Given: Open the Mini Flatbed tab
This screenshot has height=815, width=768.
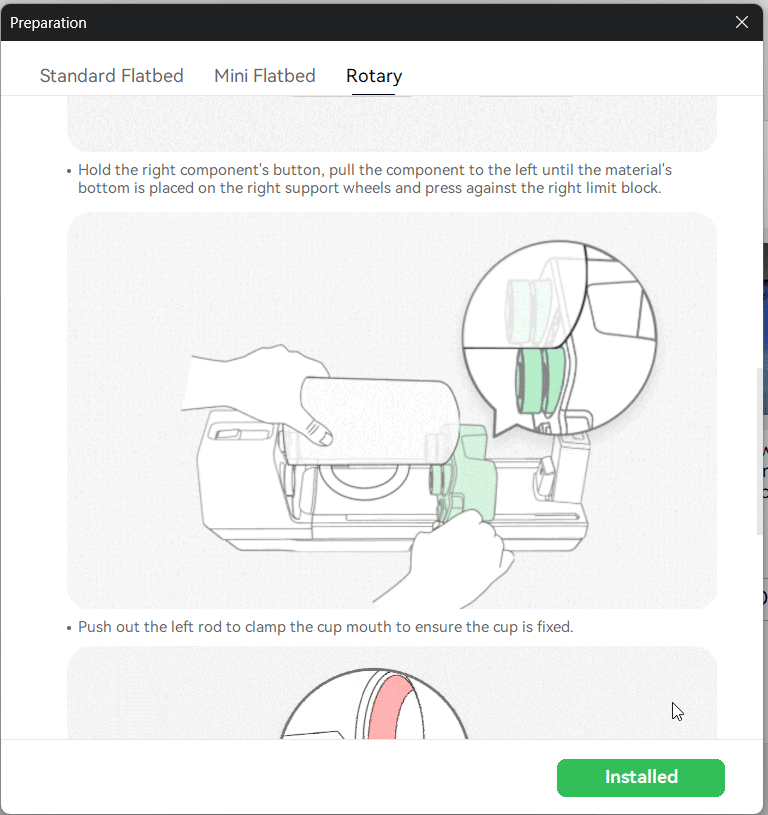Looking at the screenshot, I should (264, 76).
